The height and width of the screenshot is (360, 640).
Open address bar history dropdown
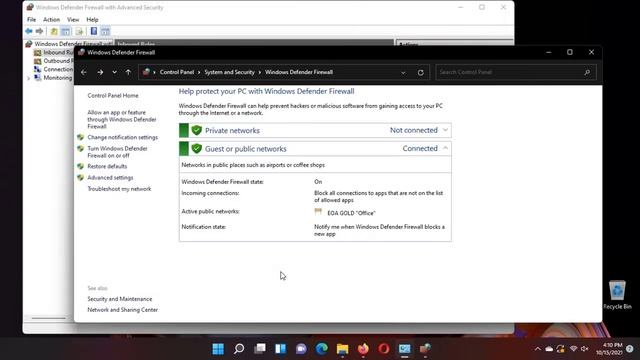(403, 73)
